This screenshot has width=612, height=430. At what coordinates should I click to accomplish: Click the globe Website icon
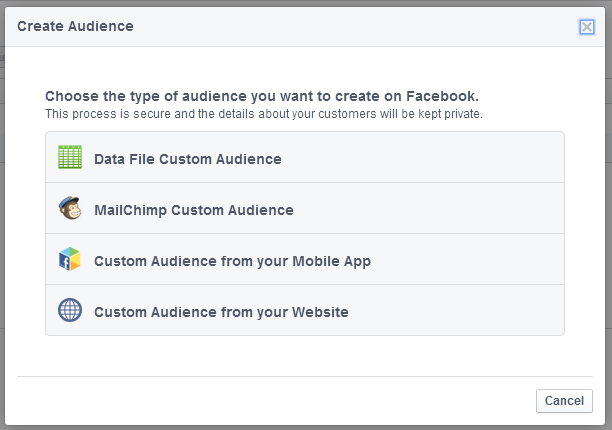point(70,310)
